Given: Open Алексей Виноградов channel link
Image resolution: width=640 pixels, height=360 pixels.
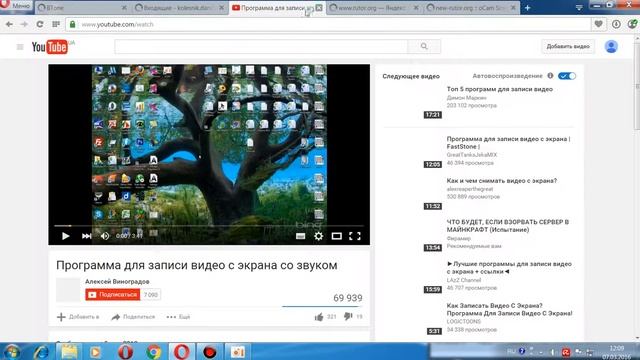Looking at the screenshot, I should pyautogui.click(x=117, y=282).
